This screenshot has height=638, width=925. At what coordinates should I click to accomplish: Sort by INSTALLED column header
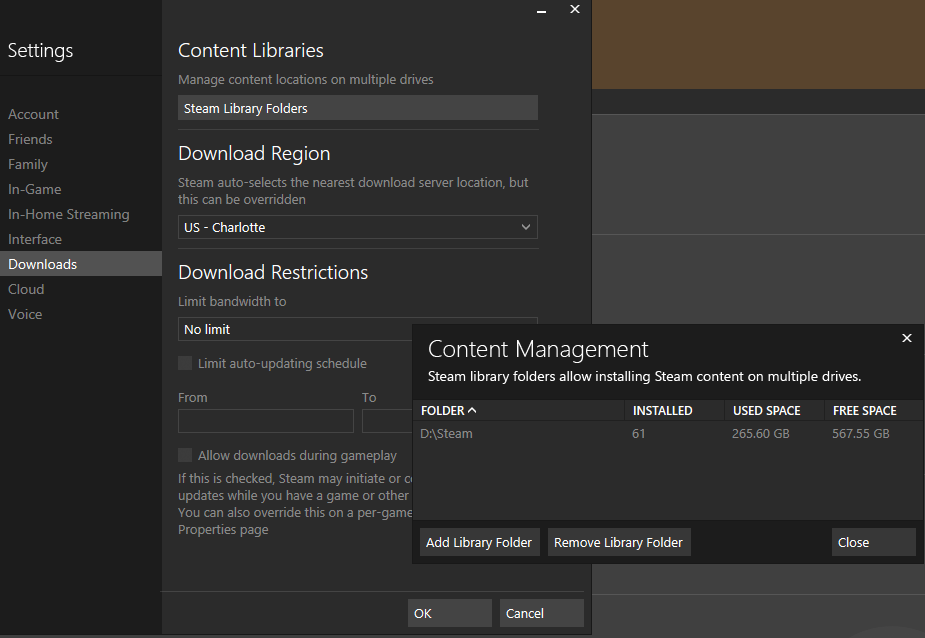point(674,411)
